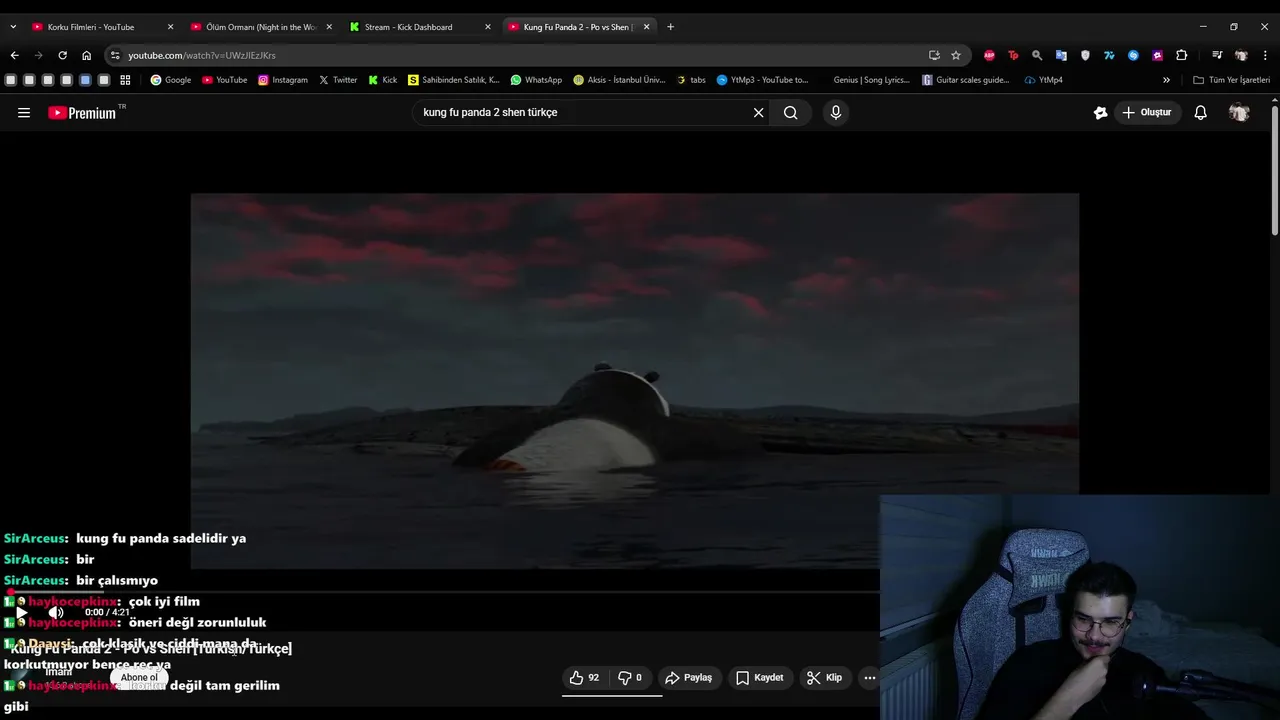Create a clip with Klip button
This screenshot has height=720, width=1280.
pyautogui.click(x=825, y=678)
